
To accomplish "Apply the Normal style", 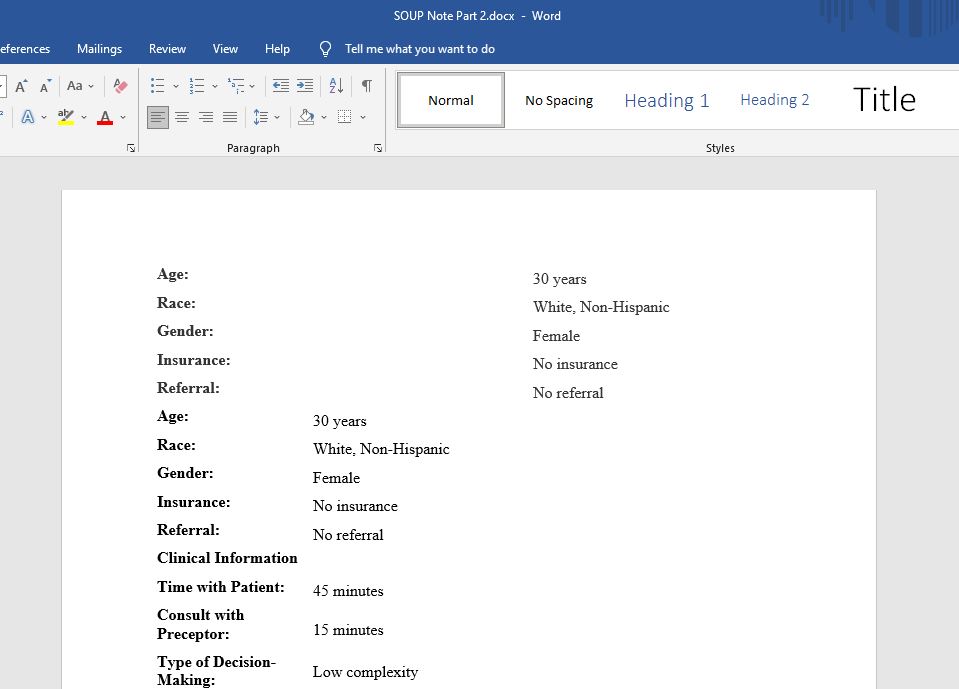I will pyautogui.click(x=451, y=100).
